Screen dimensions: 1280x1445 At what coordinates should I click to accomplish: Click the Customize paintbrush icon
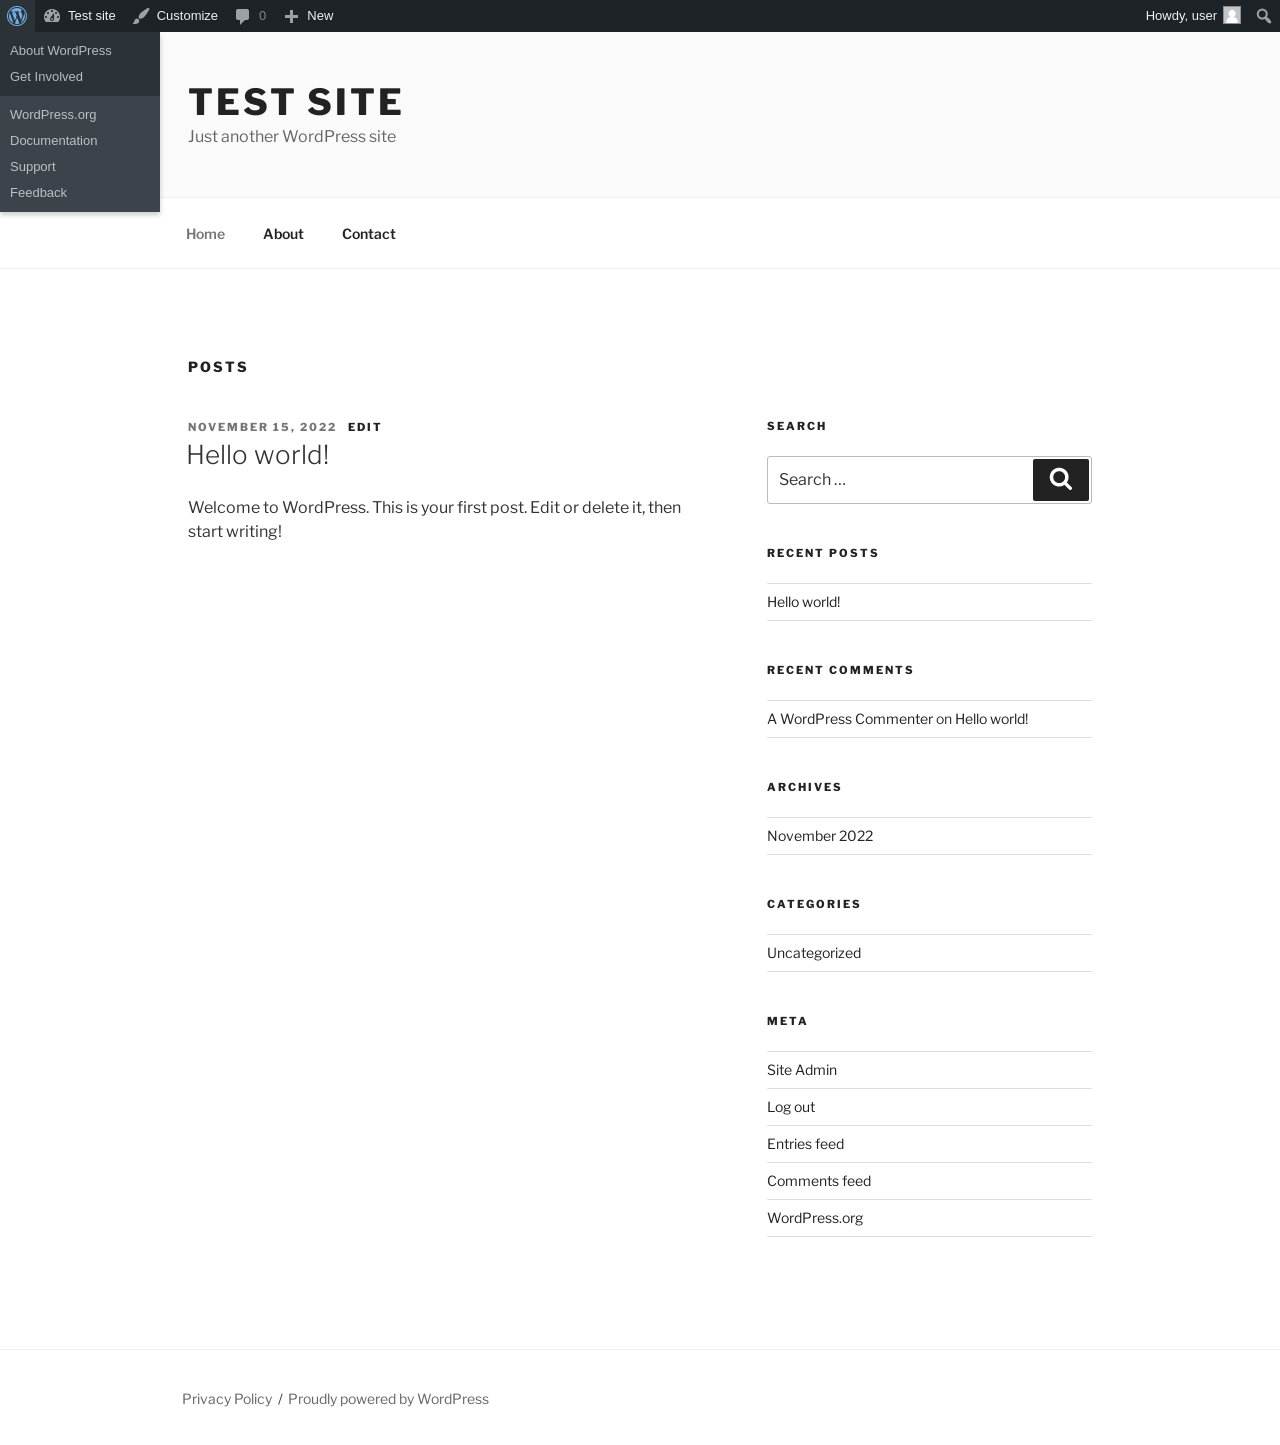point(141,16)
